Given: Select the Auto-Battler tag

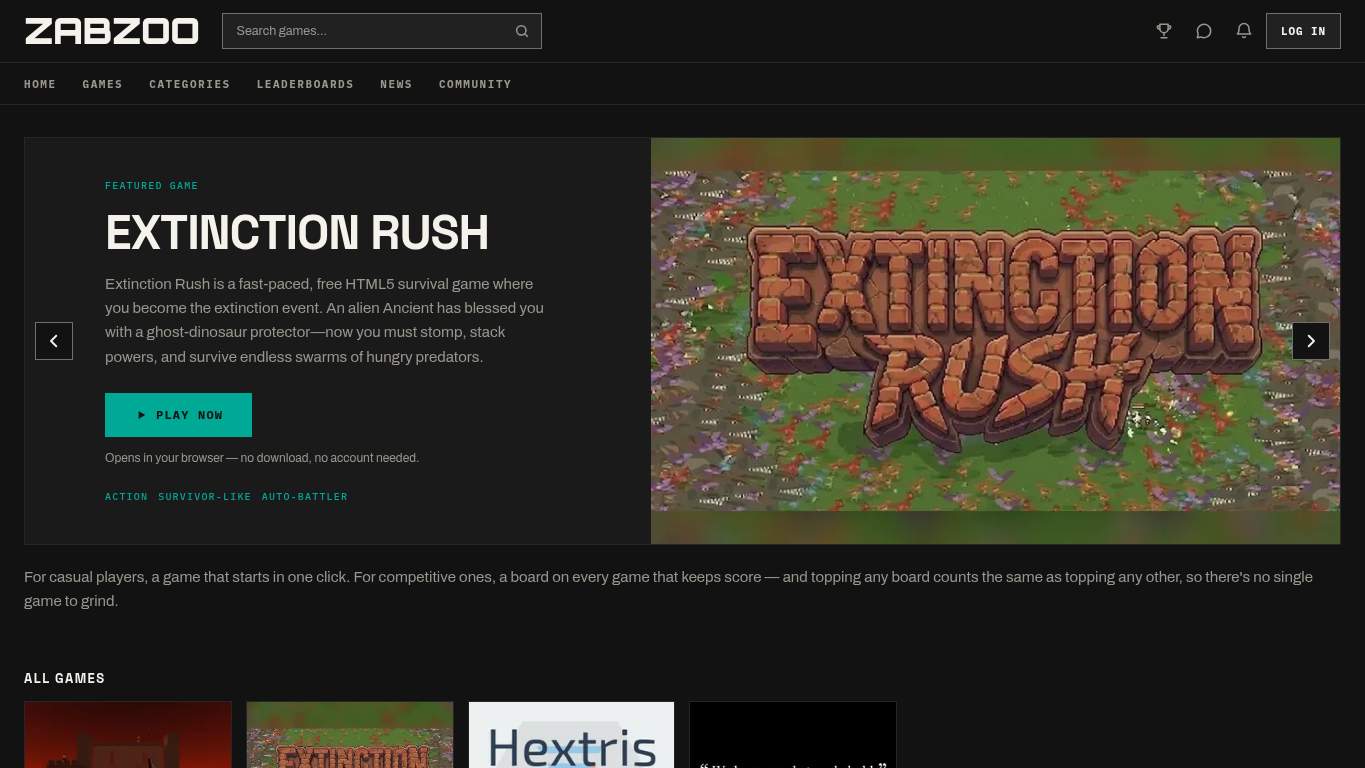Looking at the screenshot, I should coord(305,497).
